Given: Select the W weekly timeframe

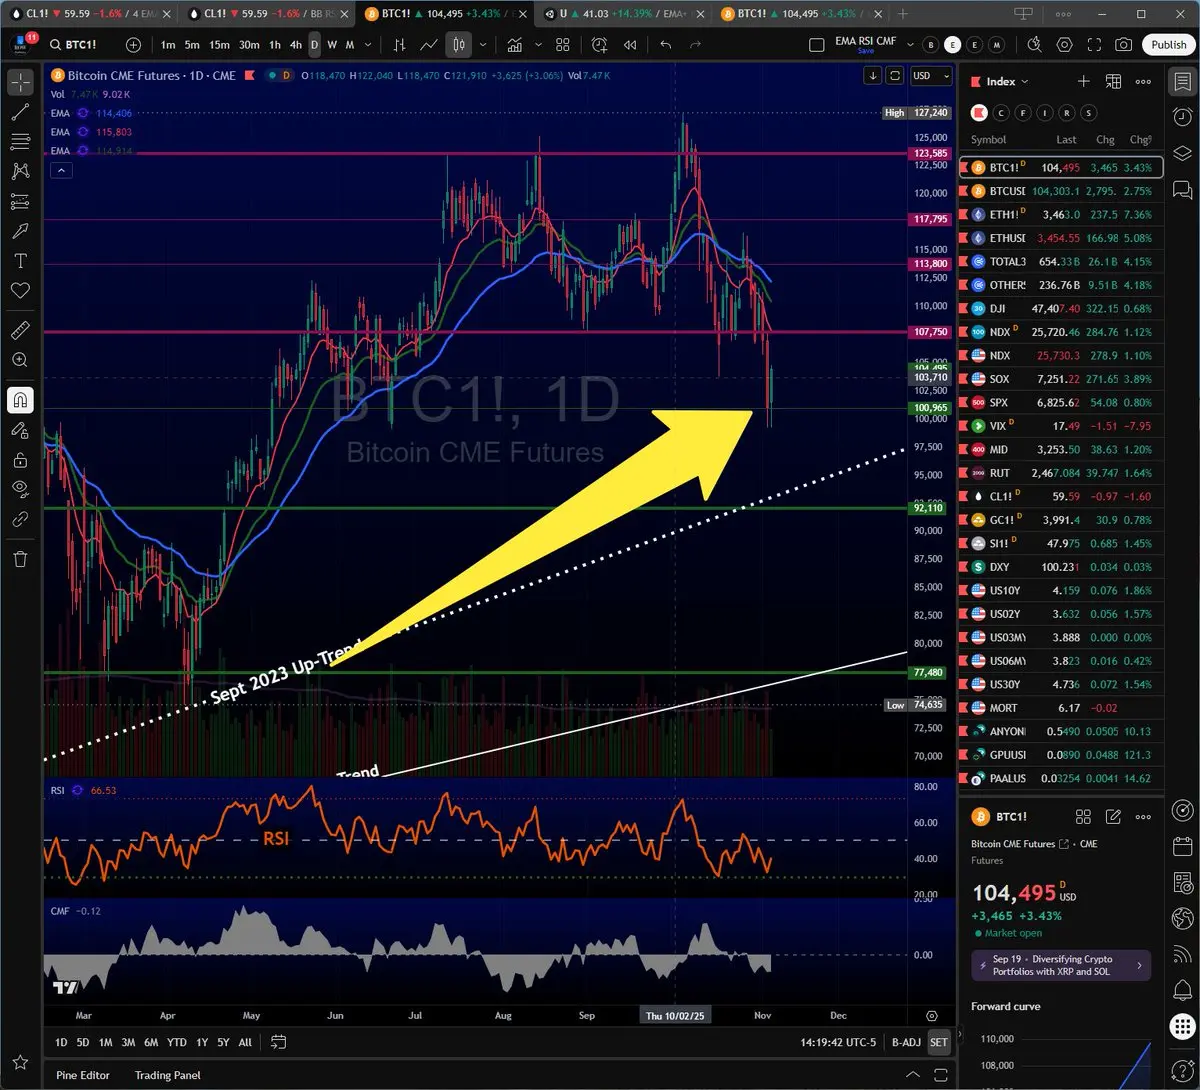Looking at the screenshot, I should [x=332, y=45].
